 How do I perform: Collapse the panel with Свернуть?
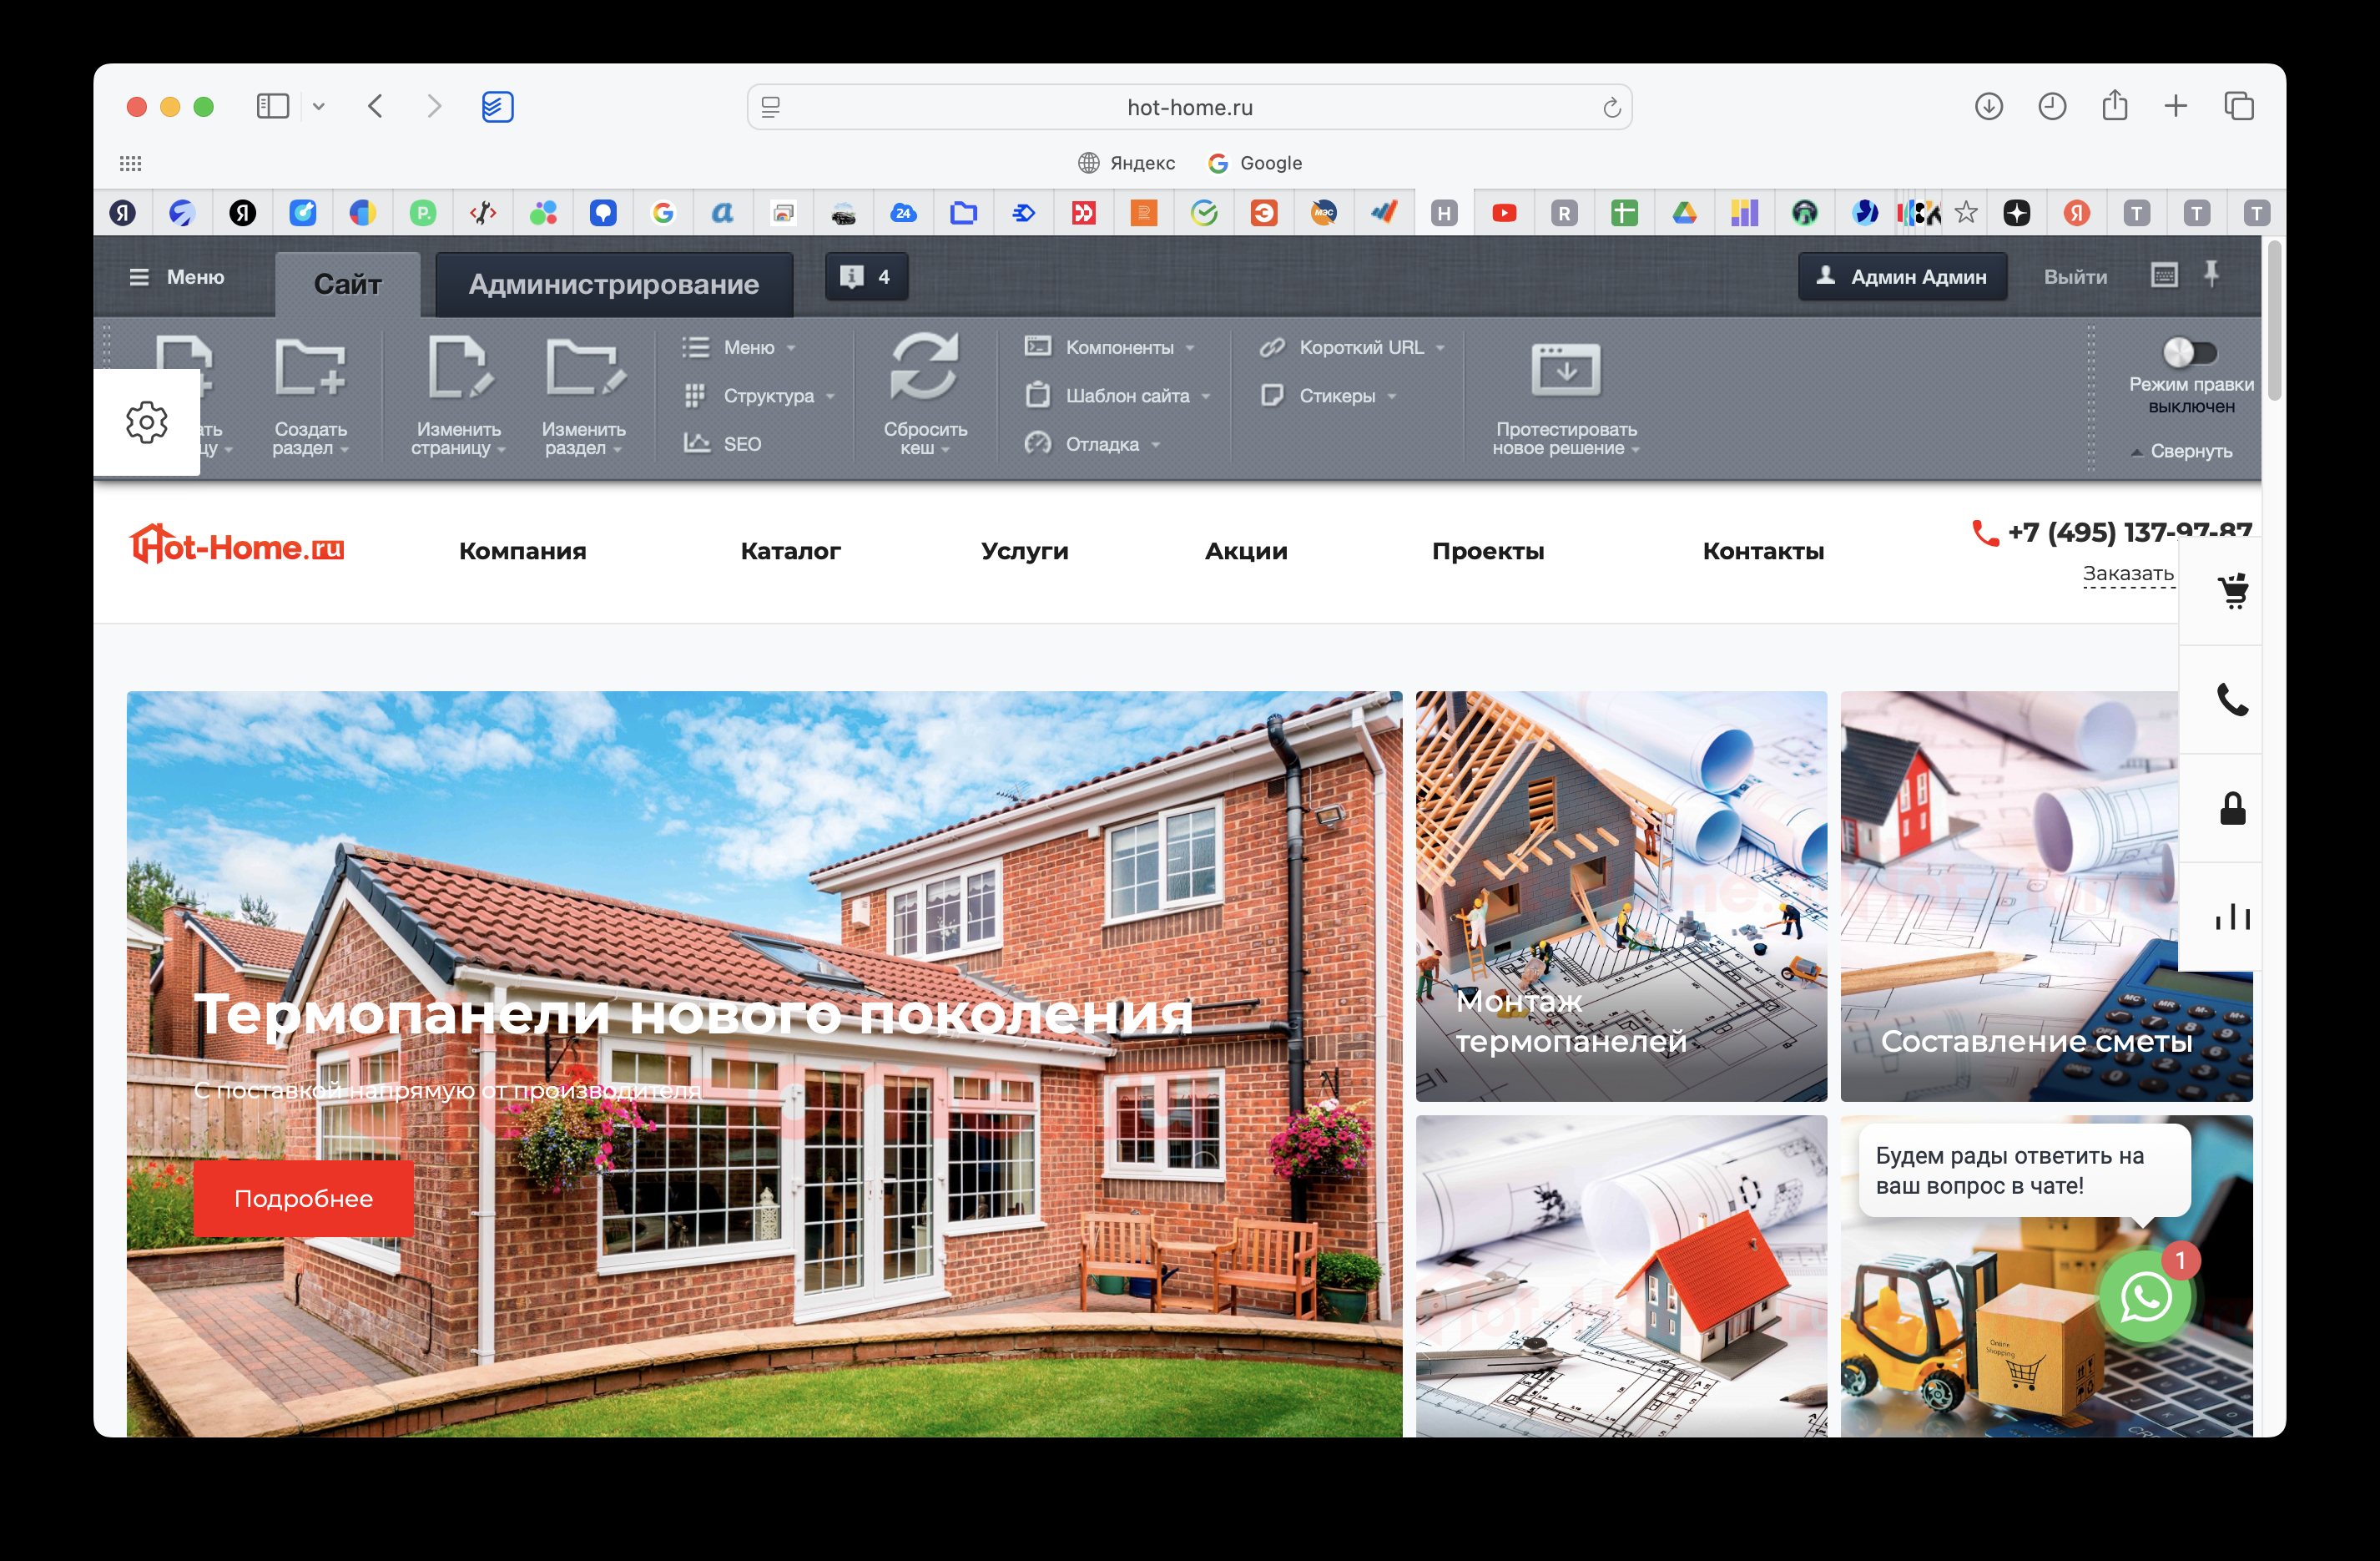2190,451
